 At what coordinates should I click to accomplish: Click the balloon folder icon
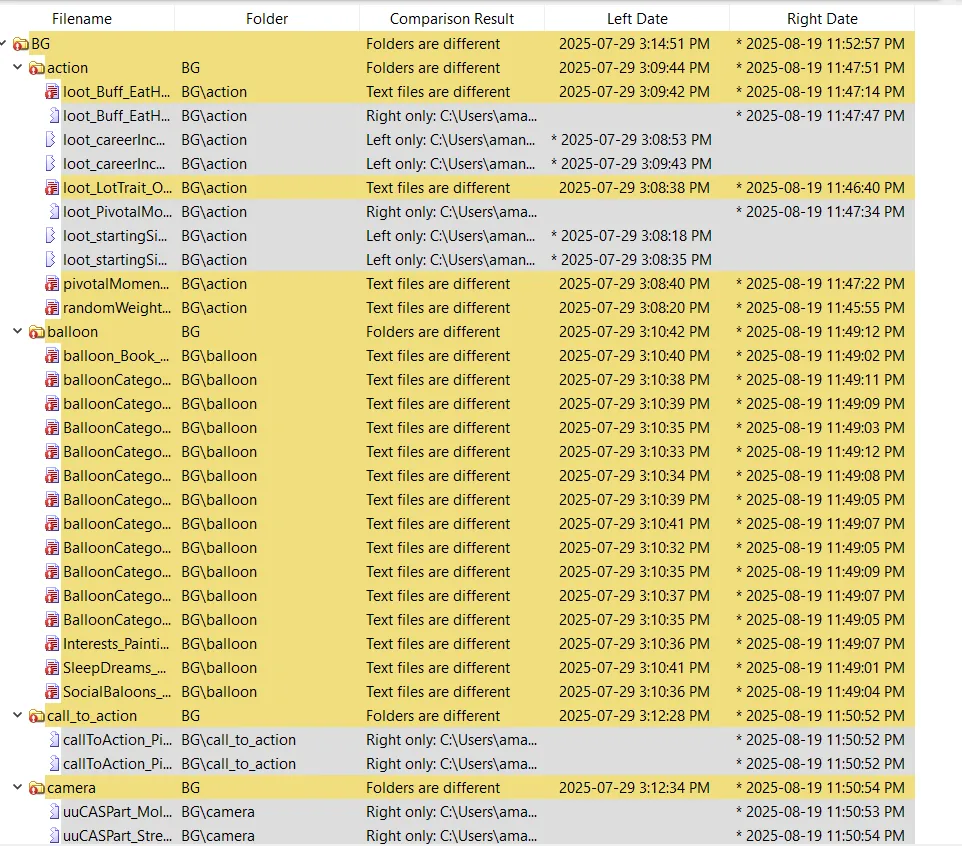37,331
